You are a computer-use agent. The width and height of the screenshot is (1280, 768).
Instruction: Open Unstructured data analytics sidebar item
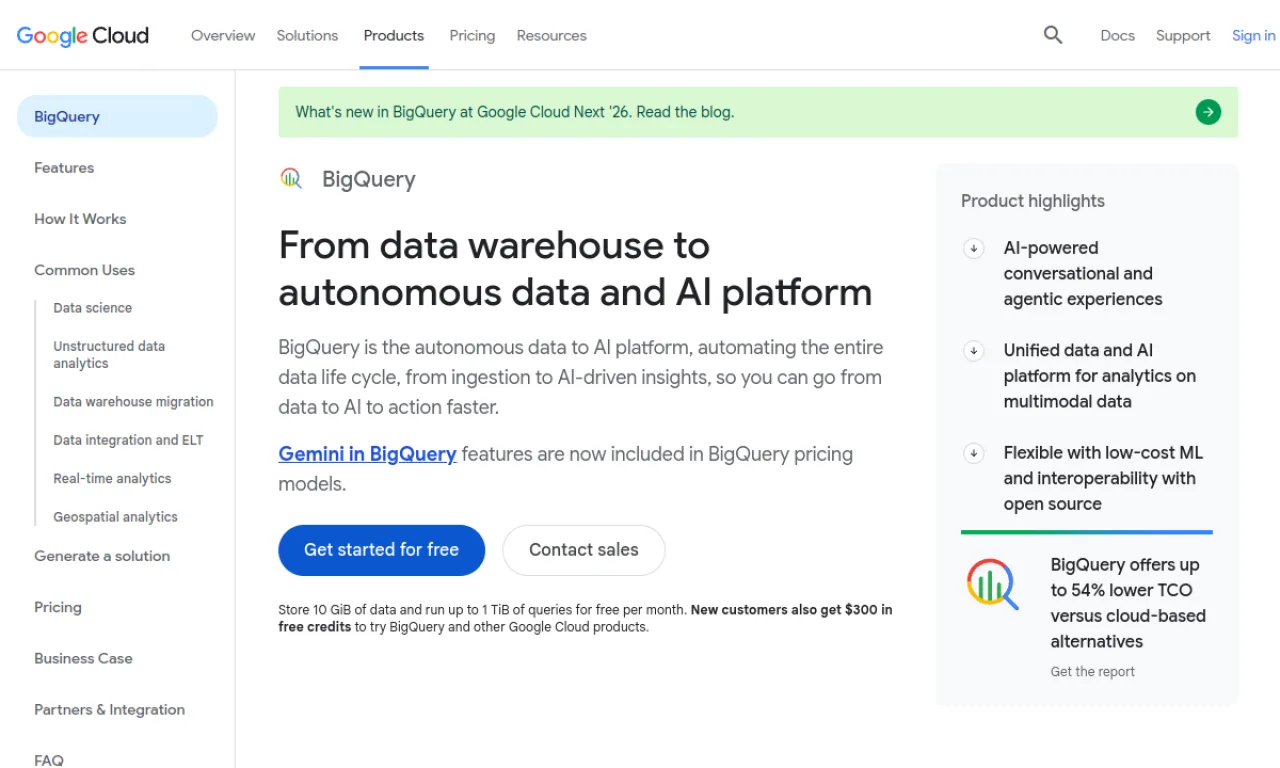pyautogui.click(x=109, y=355)
